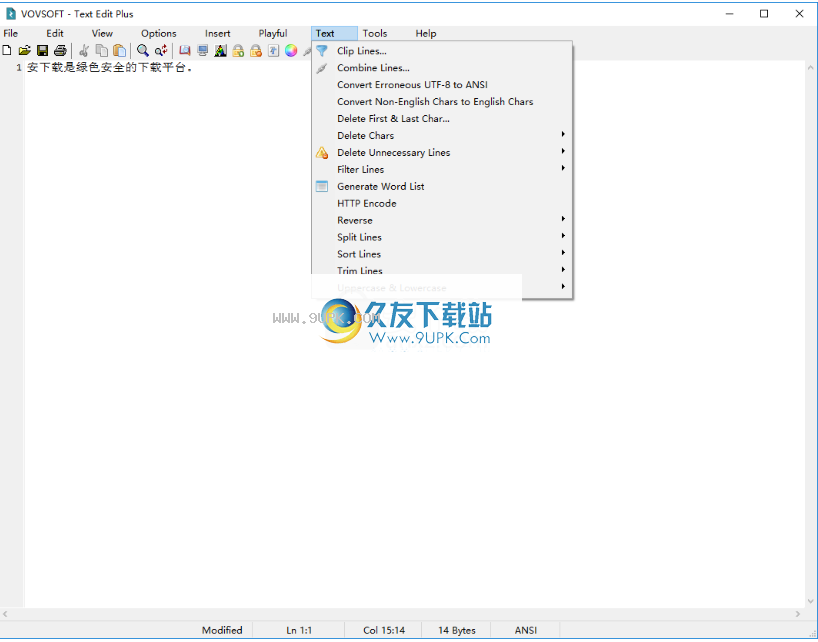Click the Save floppy disk icon
The height and width of the screenshot is (642, 818).
pyautogui.click(x=42, y=51)
